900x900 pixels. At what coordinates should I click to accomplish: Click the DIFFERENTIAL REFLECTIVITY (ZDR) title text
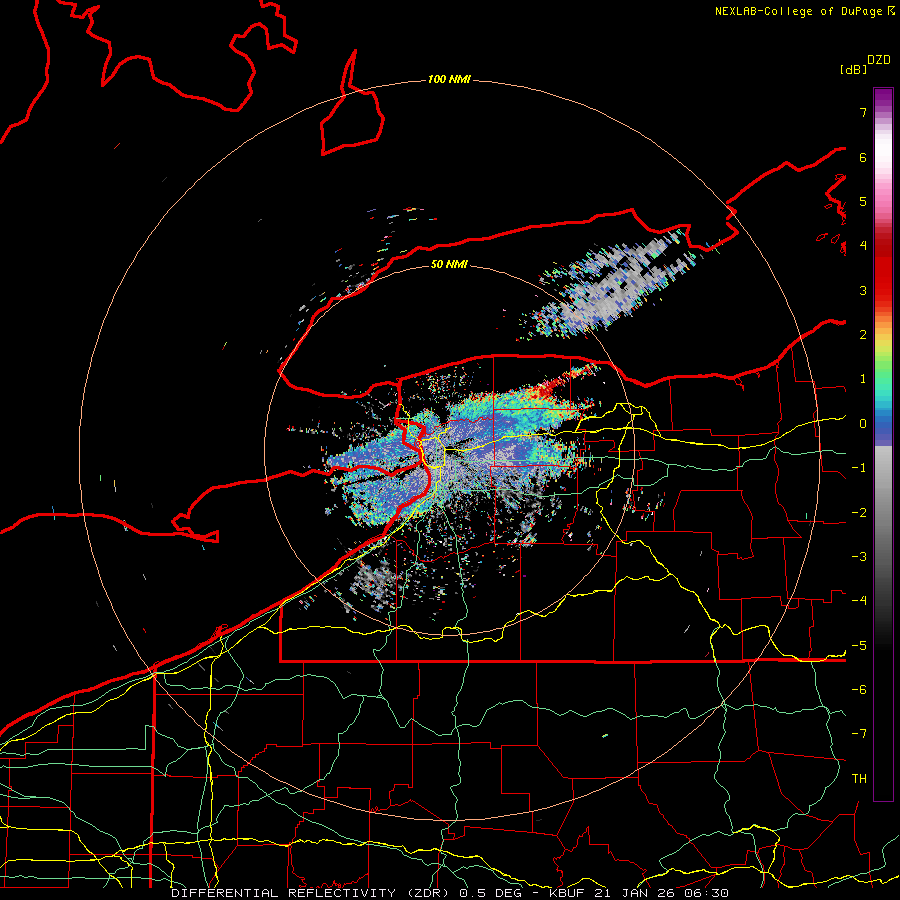(312, 893)
